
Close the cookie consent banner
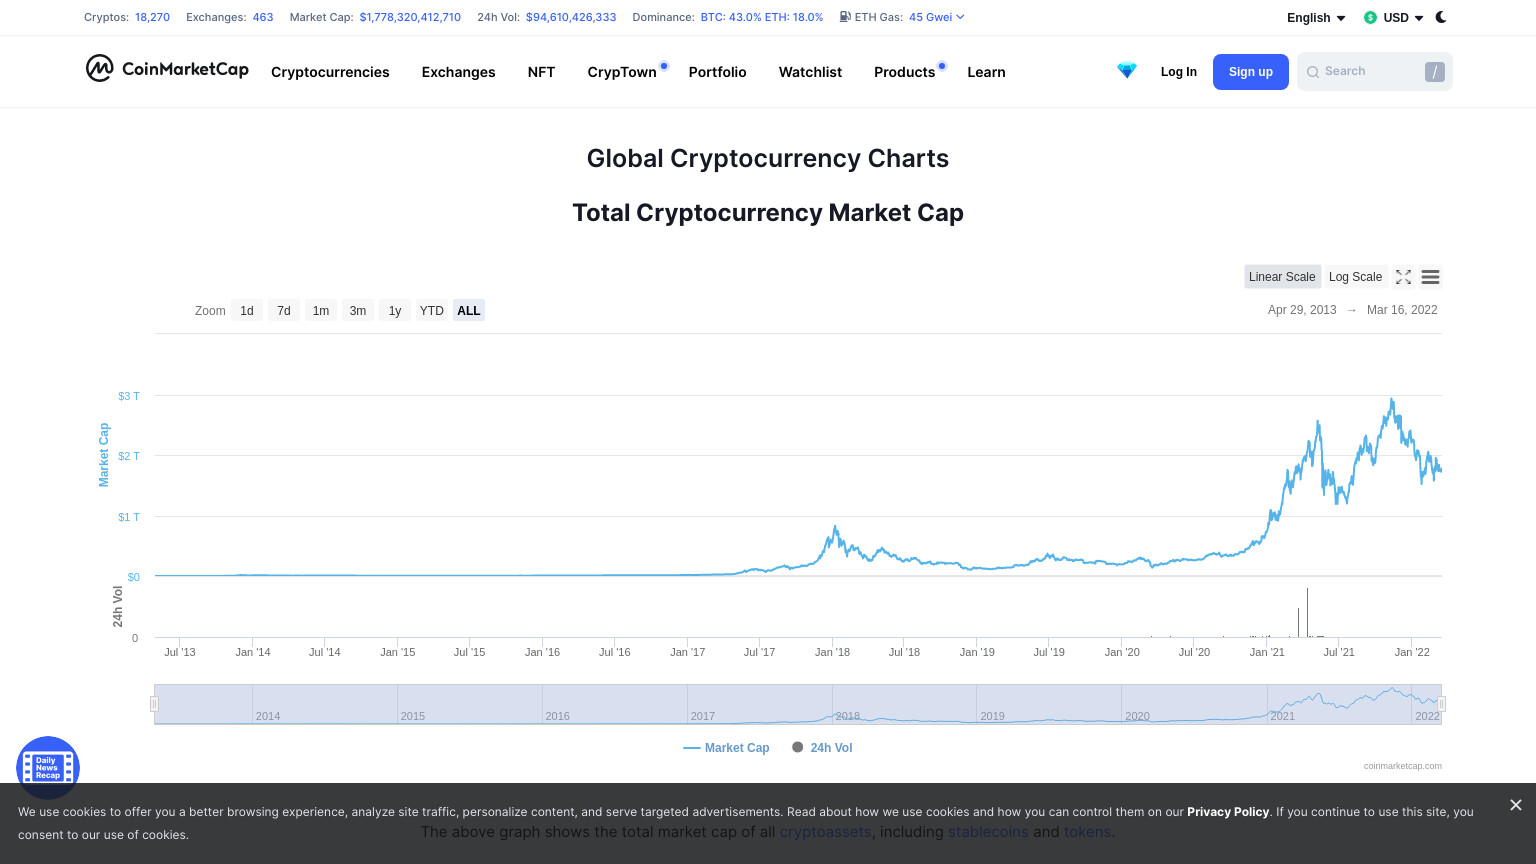(1516, 805)
